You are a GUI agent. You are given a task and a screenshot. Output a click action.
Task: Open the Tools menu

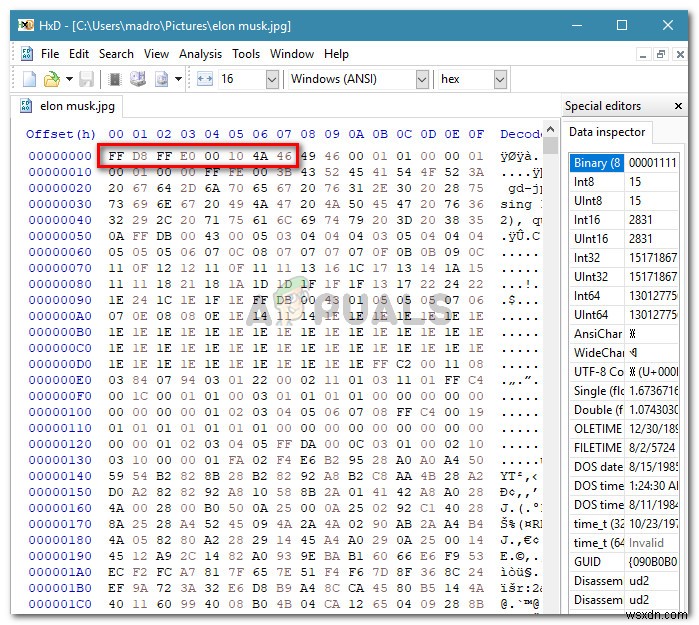pos(246,54)
